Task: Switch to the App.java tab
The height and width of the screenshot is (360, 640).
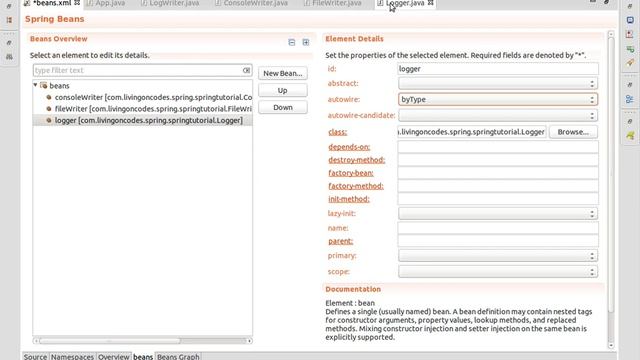Action: [x=106, y=3]
